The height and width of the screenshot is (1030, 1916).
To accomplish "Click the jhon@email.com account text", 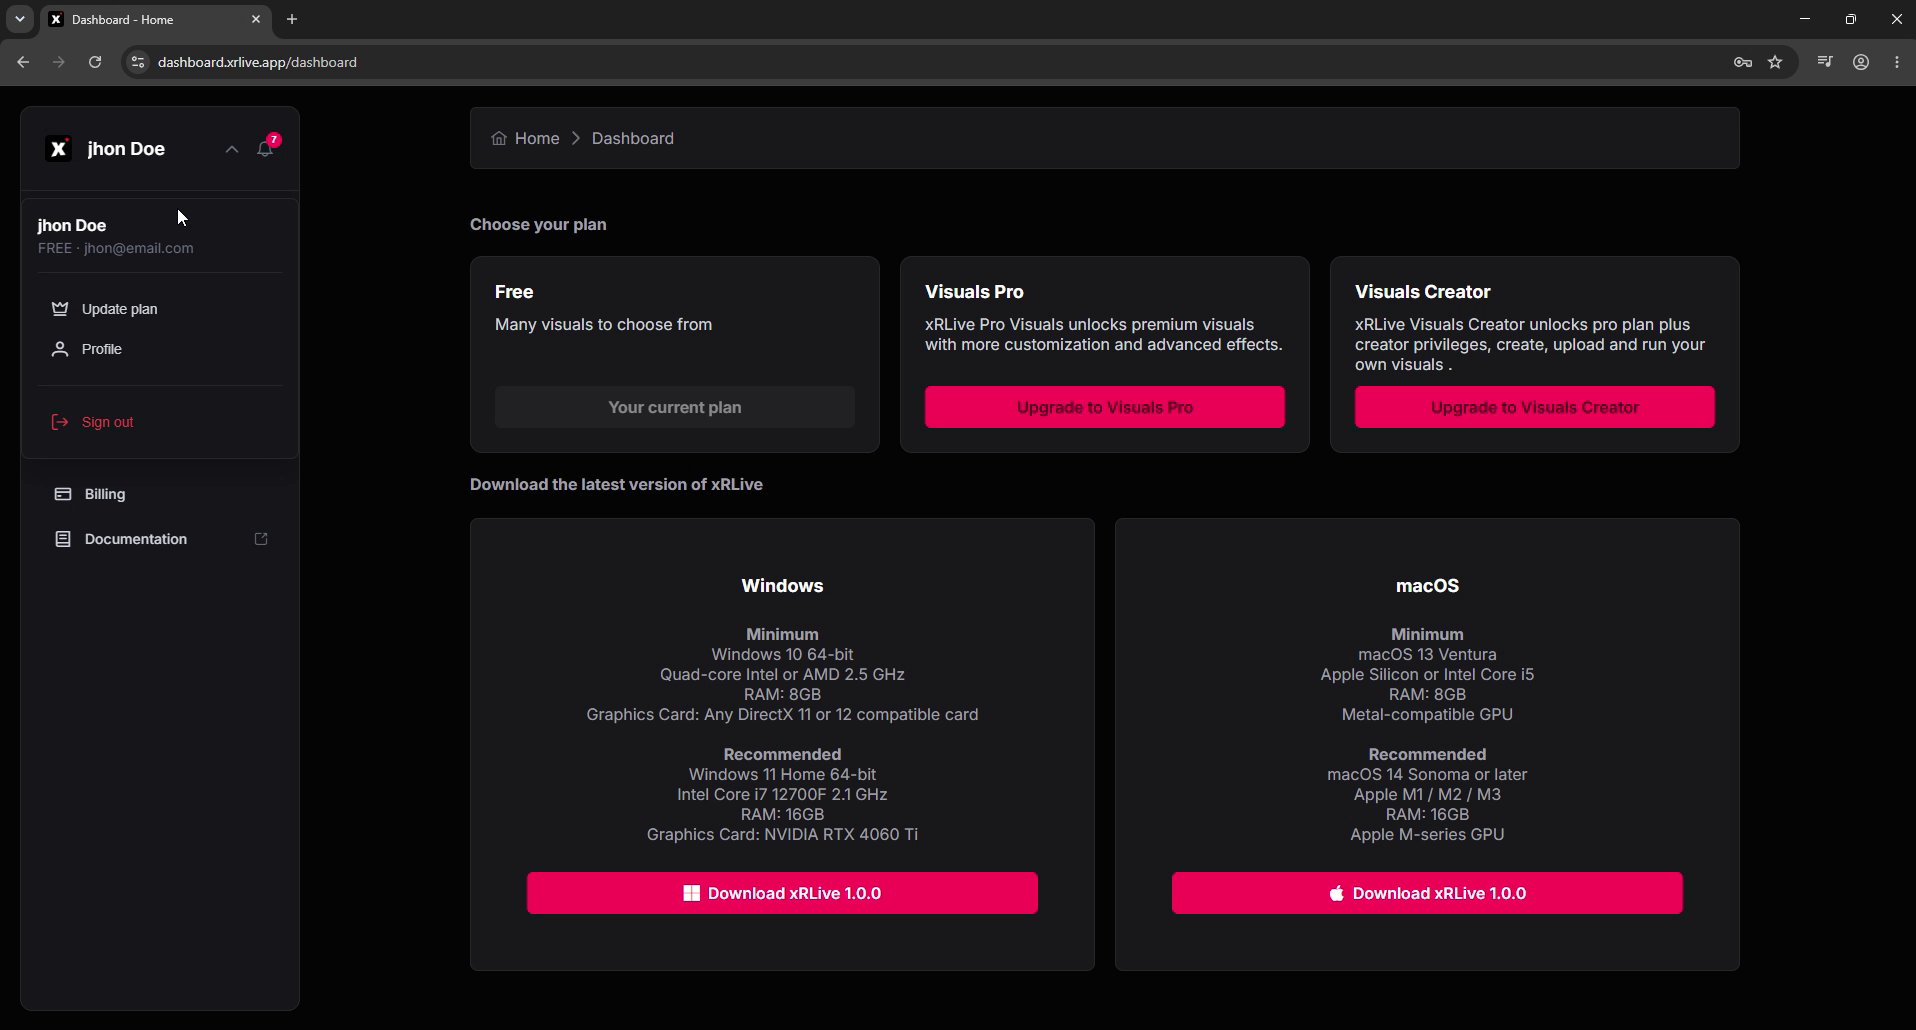I will point(139,248).
